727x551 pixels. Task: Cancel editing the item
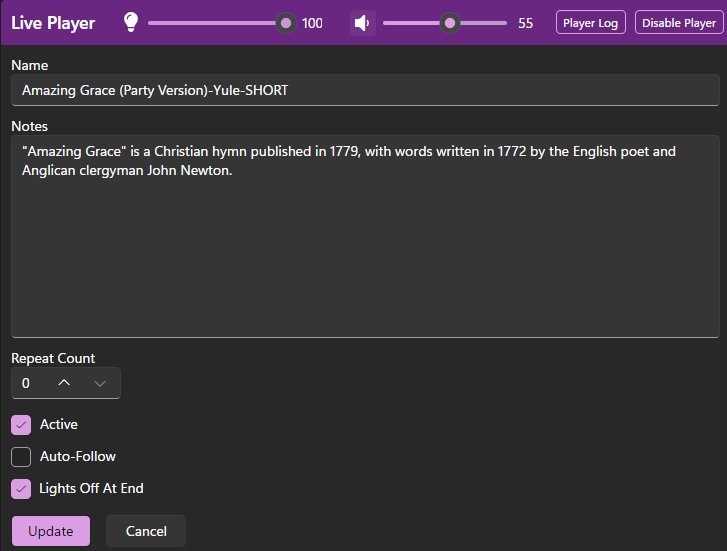click(x=146, y=531)
